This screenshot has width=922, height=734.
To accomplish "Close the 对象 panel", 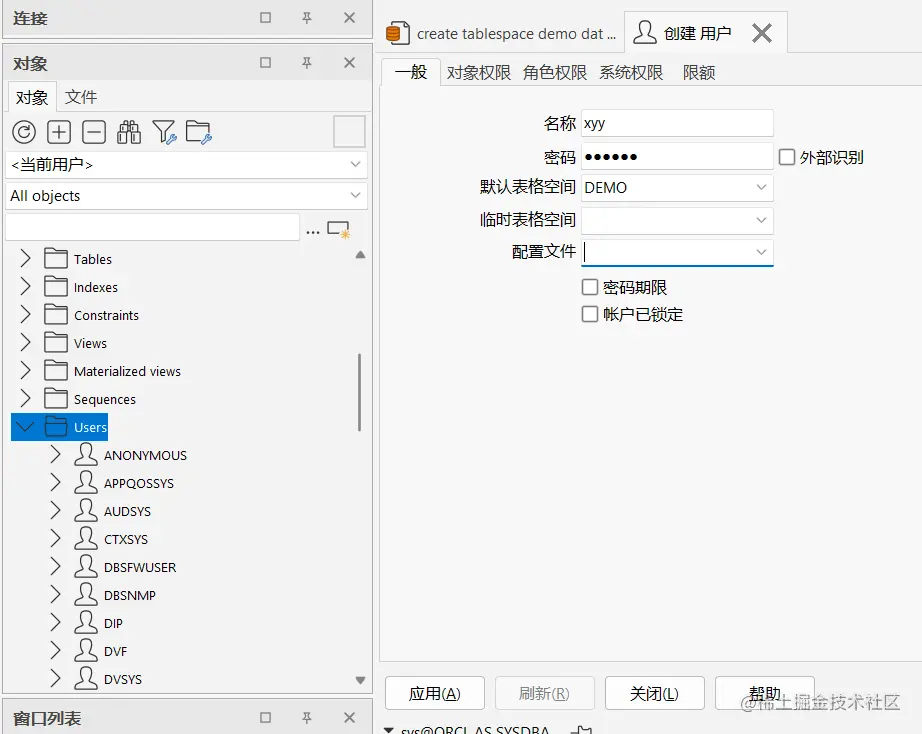I will pyautogui.click(x=349, y=62).
